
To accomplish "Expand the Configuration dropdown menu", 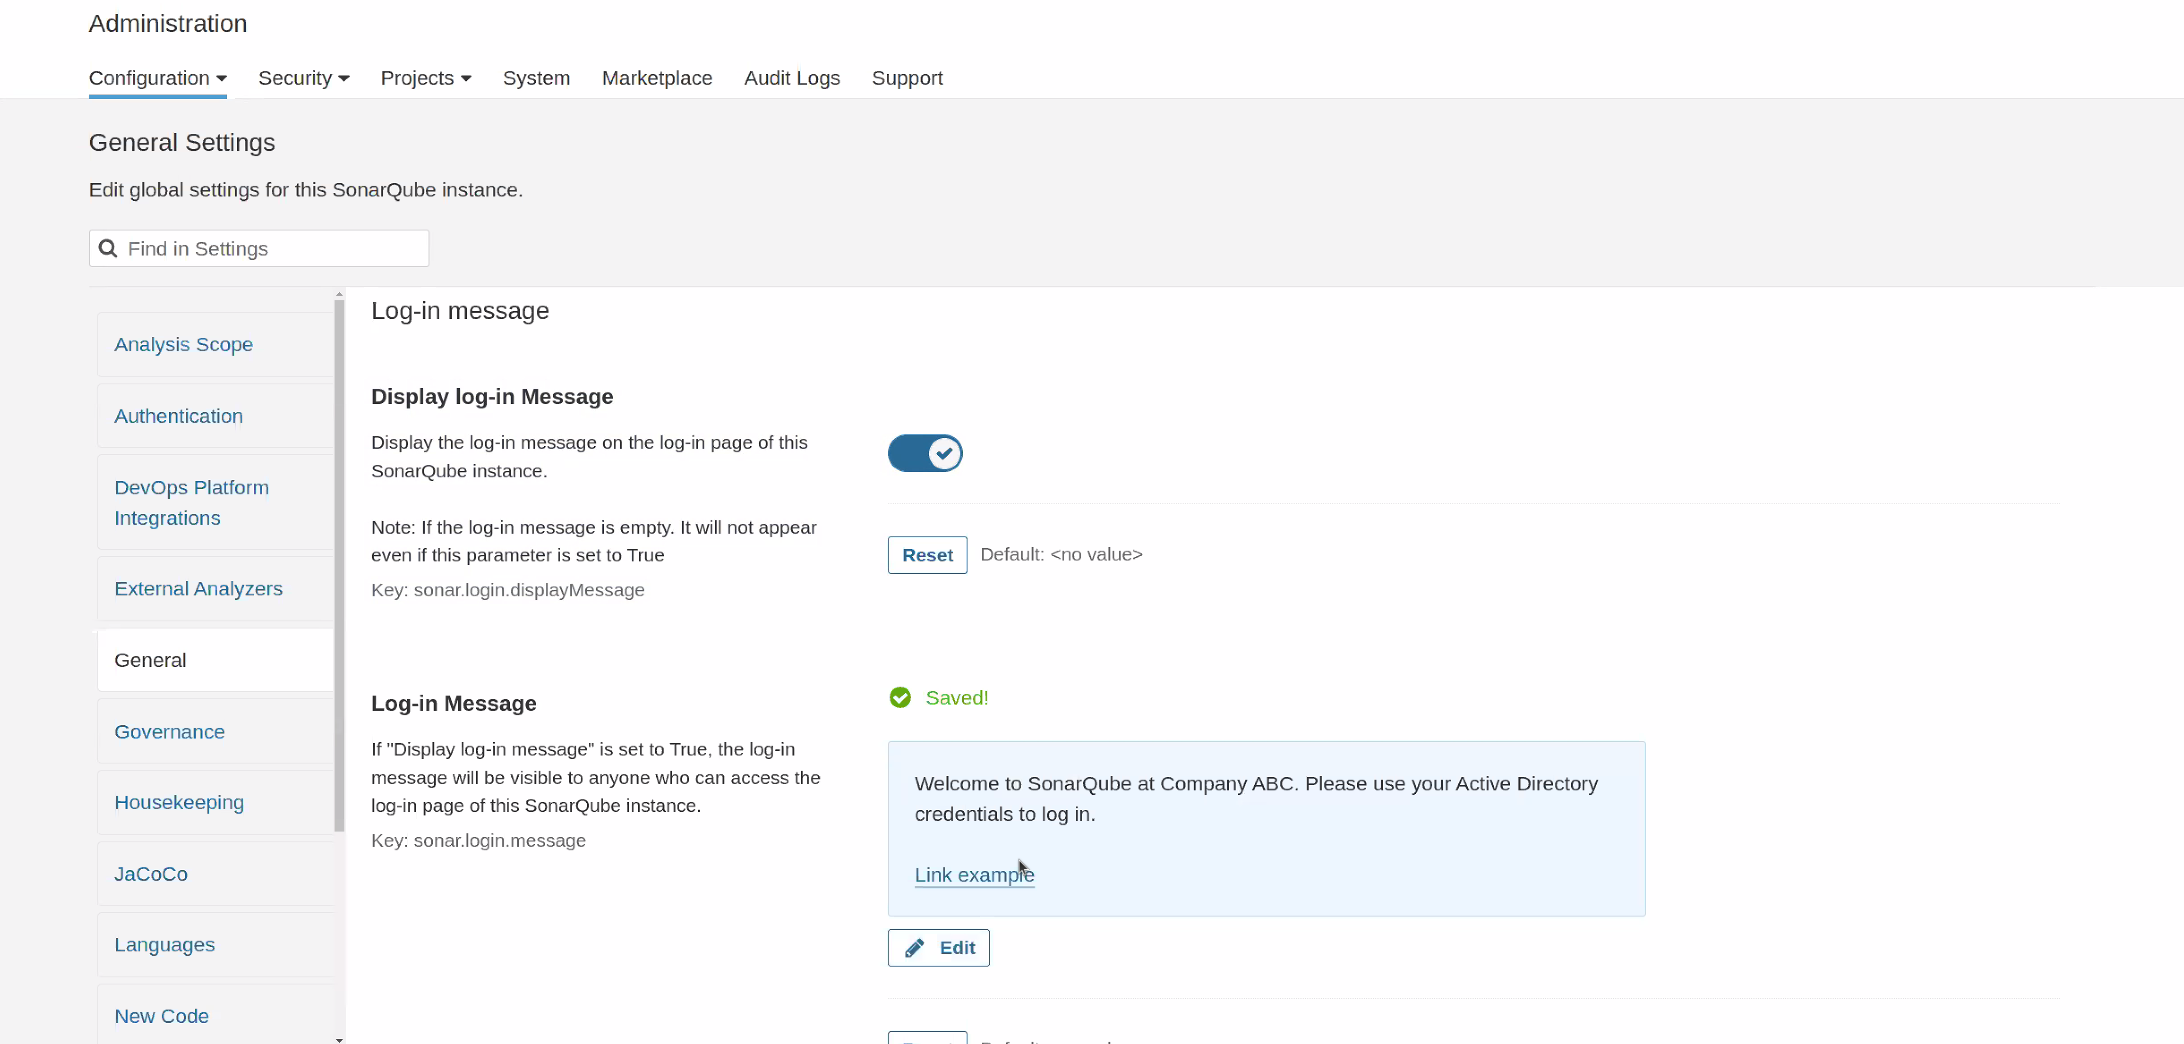I will pyautogui.click(x=157, y=78).
